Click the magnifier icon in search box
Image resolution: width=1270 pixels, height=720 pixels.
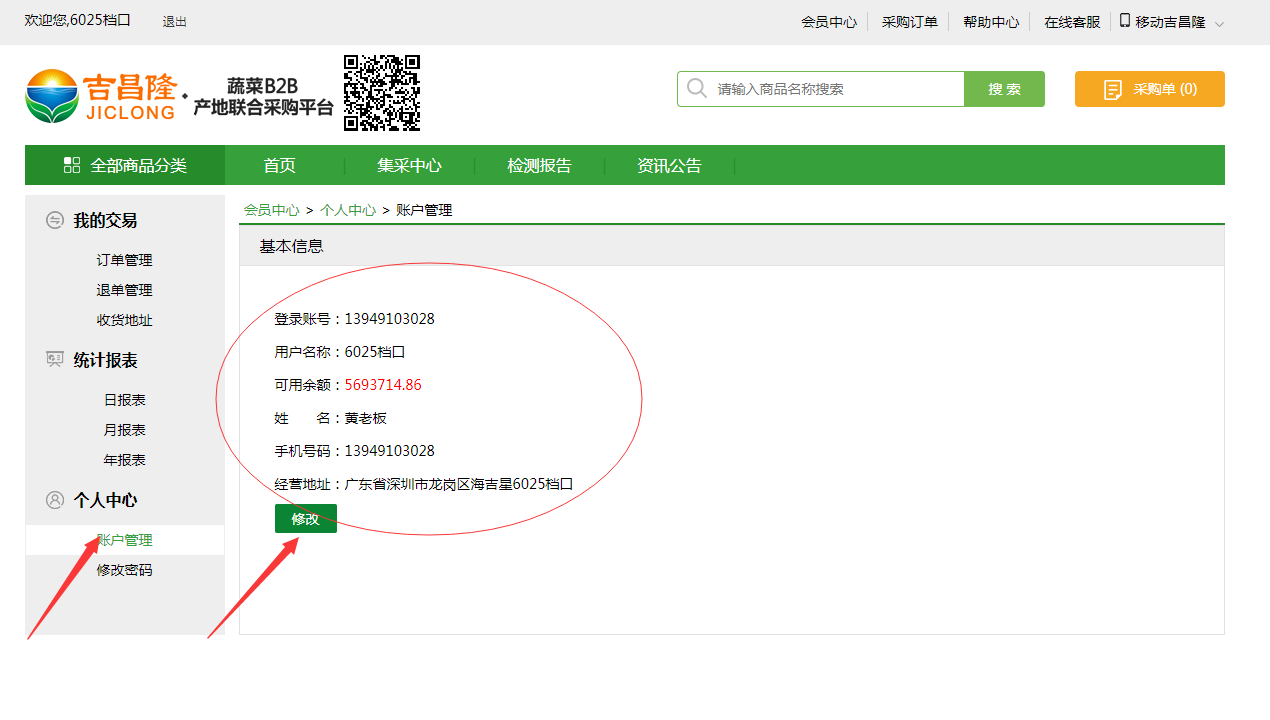click(x=697, y=89)
